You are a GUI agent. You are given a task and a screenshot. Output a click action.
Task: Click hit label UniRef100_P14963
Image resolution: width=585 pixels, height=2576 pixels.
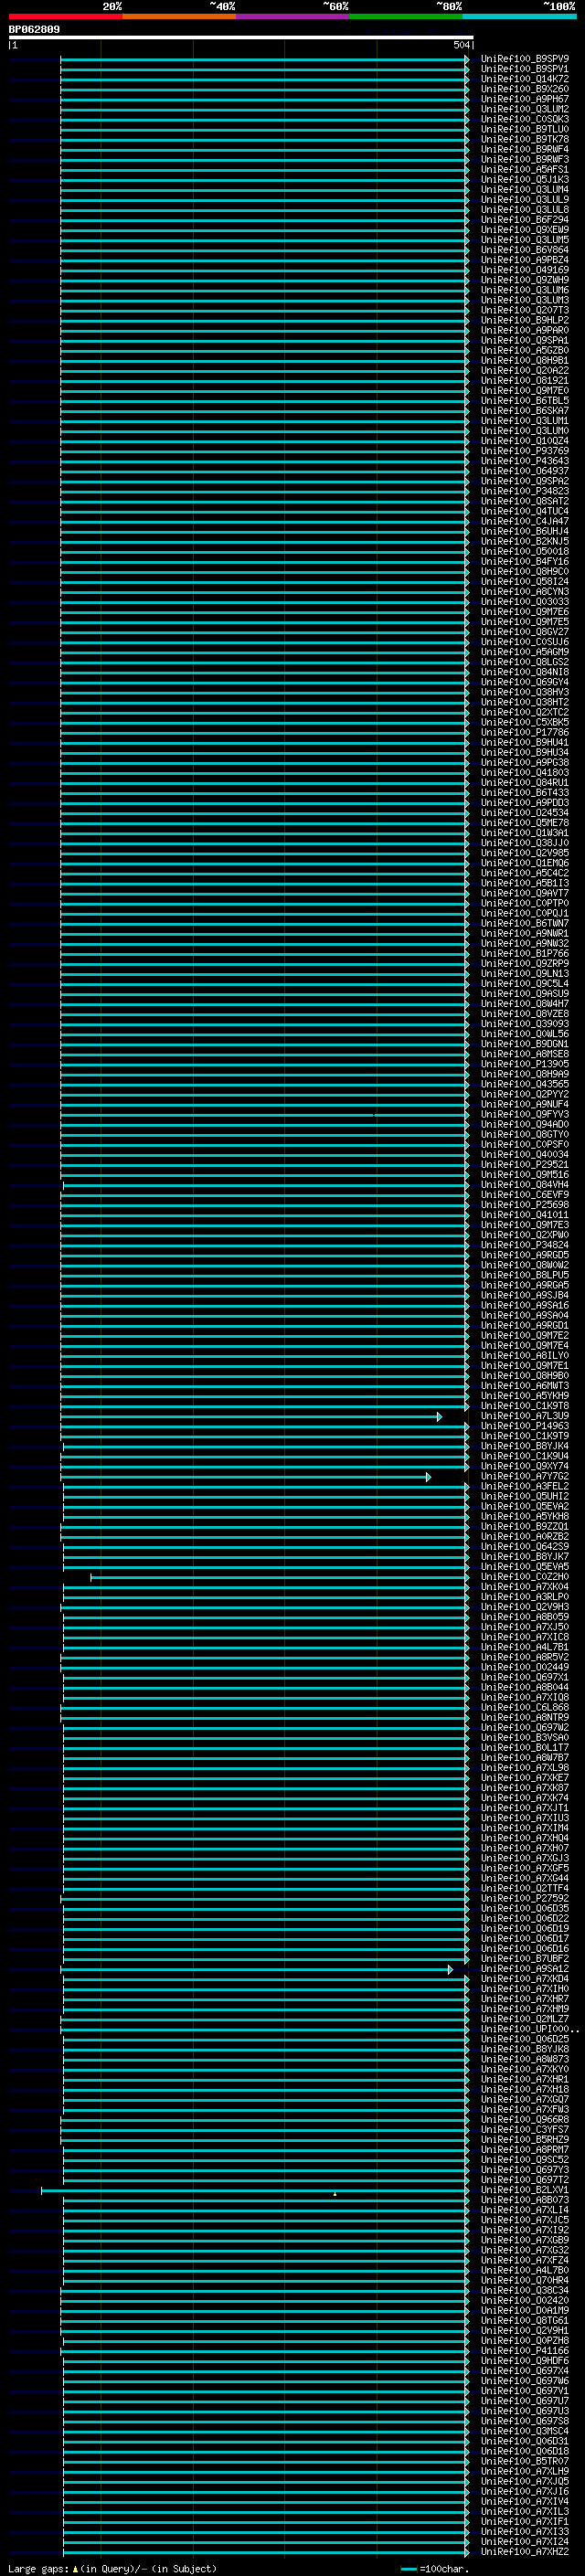[525, 1426]
